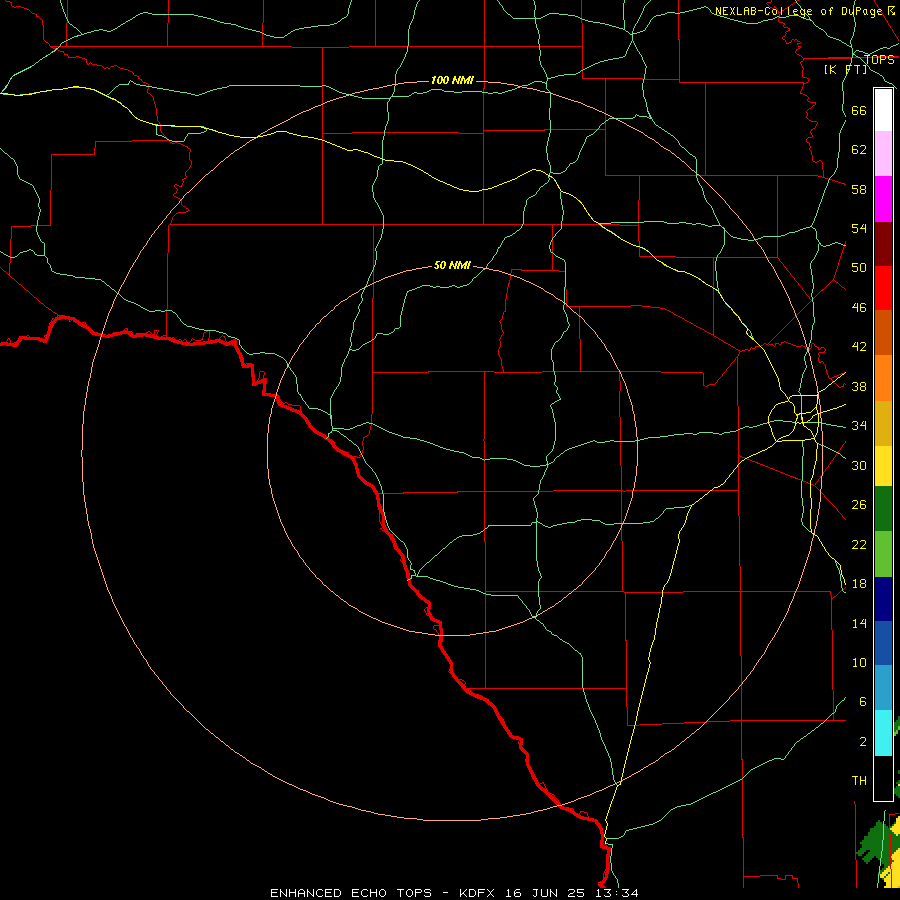The height and width of the screenshot is (900, 900).
Task: Click the yellow swatch between 34 and 30
Action: click(x=883, y=466)
